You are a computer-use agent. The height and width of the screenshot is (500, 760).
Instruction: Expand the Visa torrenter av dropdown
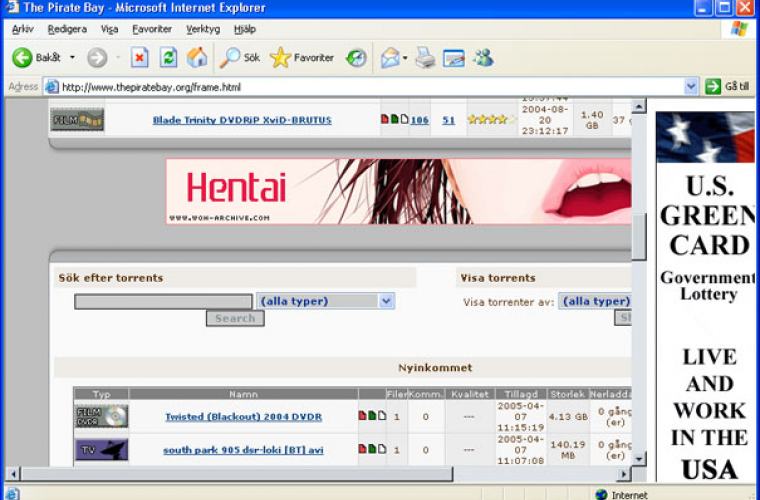(x=596, y=301)
